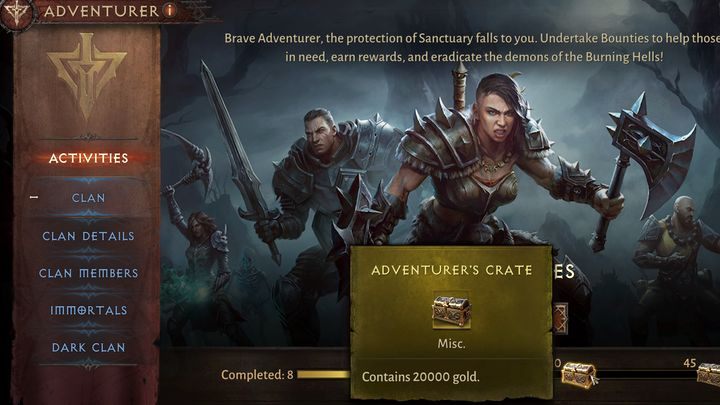Image resolution: width=720 pixels, height=405 pixels.
Task: Select Dark Clan in the sidebar
Action: click(88, 348)
